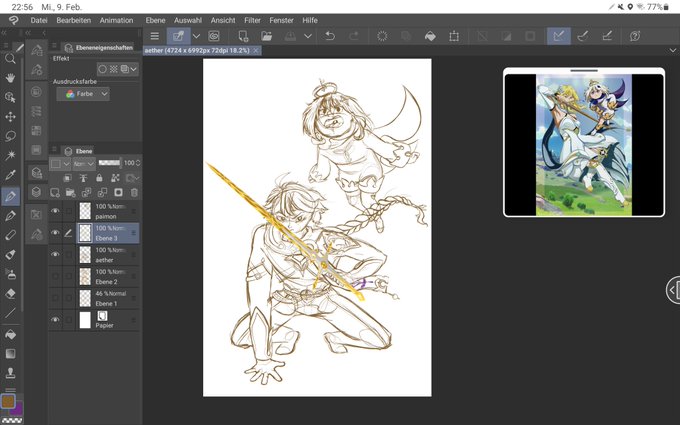This screenshot has width=680, height=425.
Task: Toggle Set as reference layer lighthouse icon
Action: click(83, 178)
